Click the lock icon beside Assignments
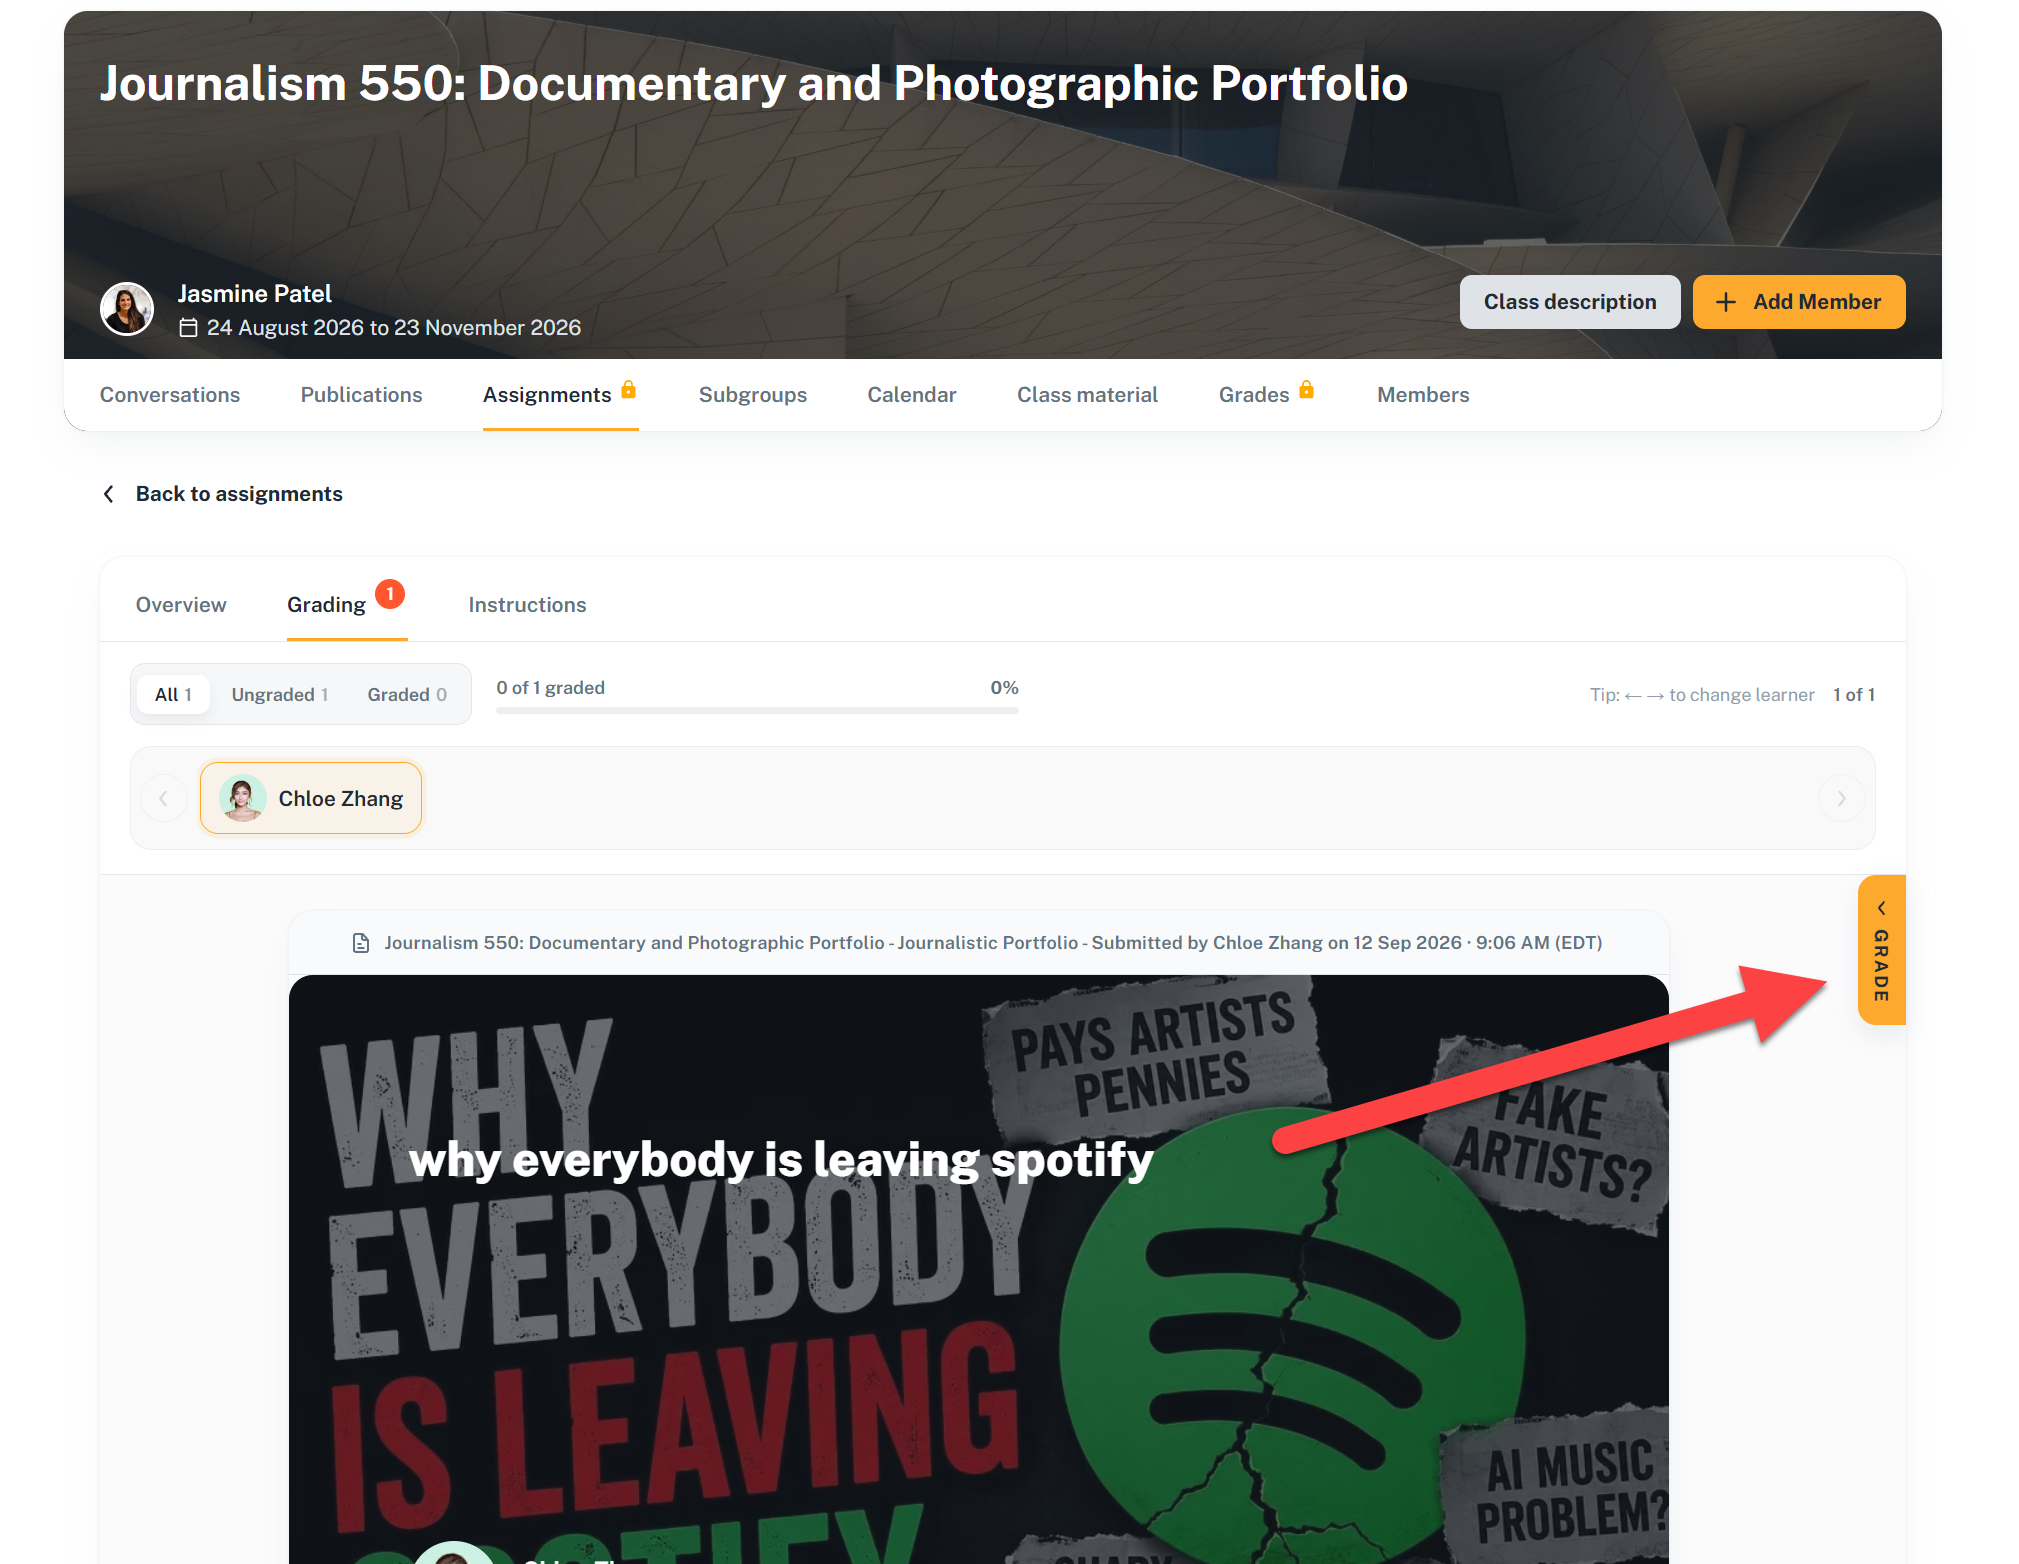The width and height of the screenshot is (2019, 1564). point(628,390)
